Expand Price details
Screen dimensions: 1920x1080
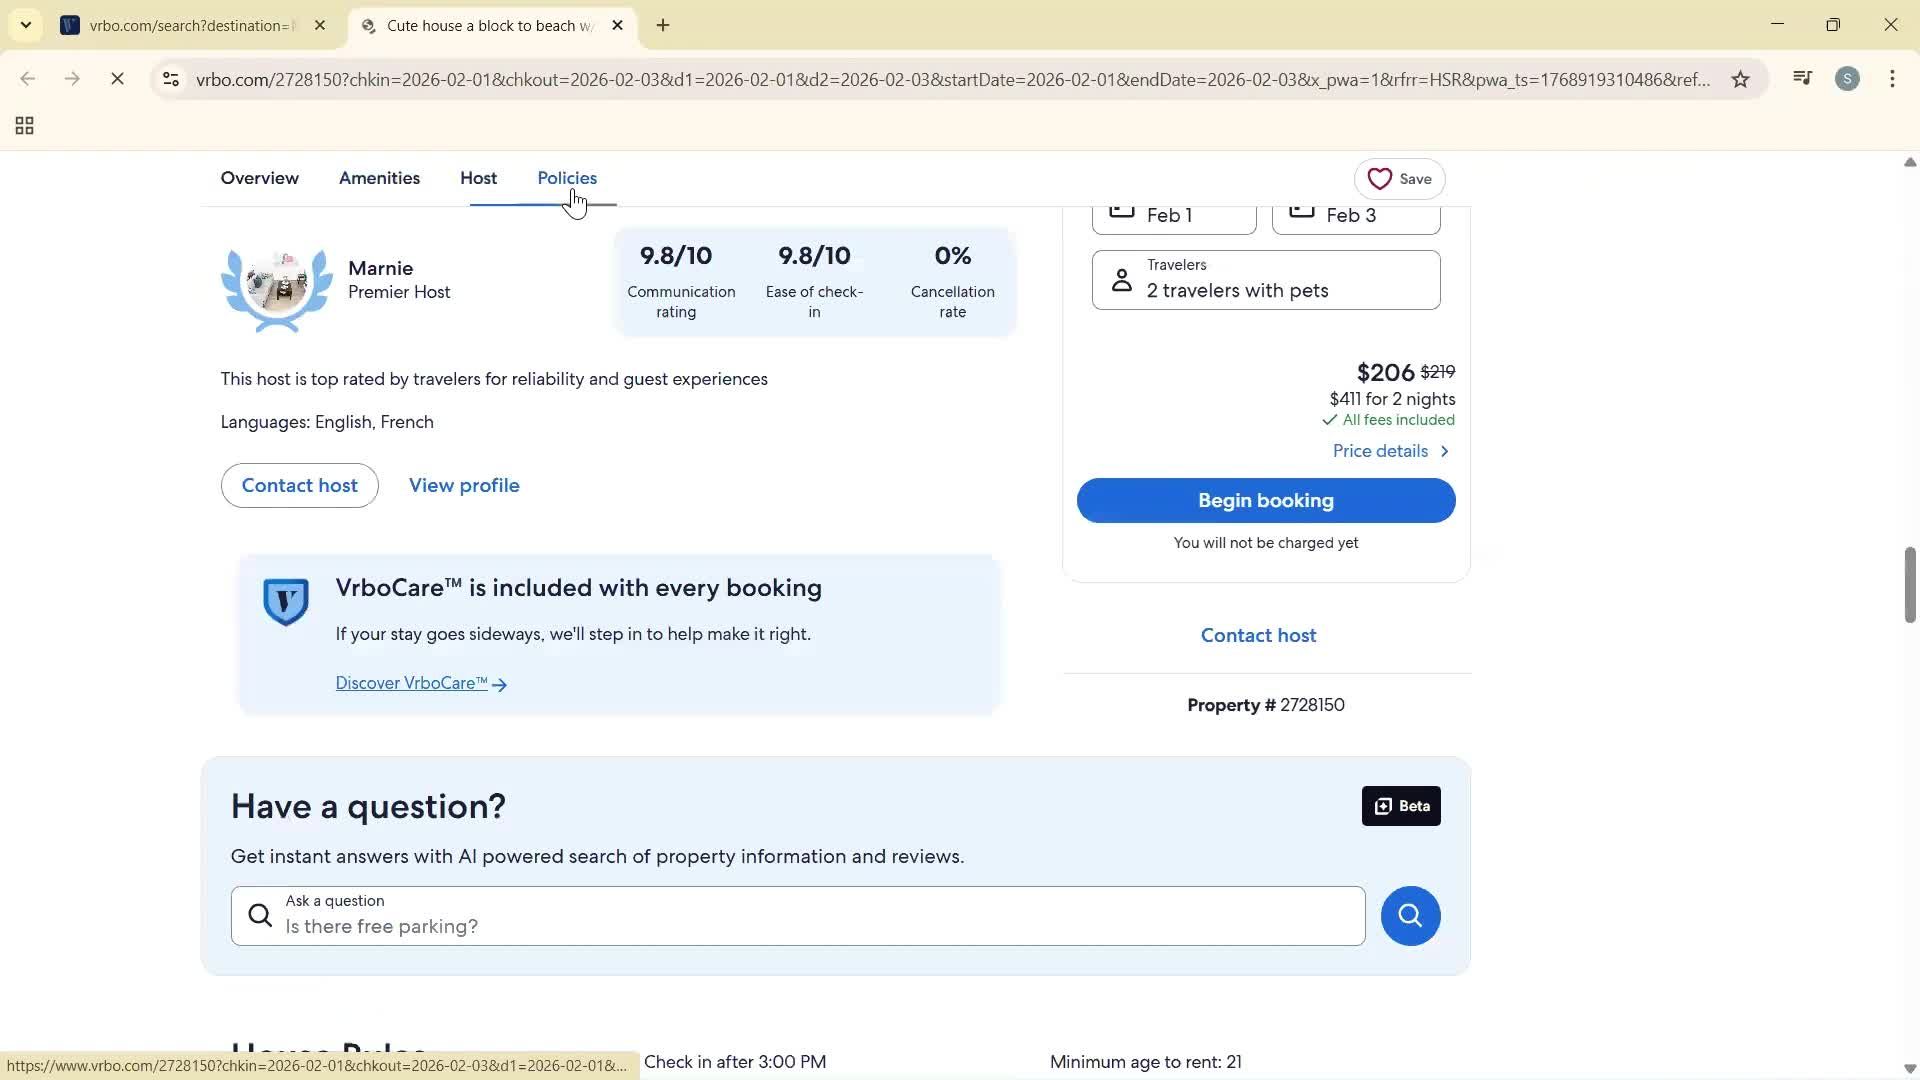tap(1390, 451)
